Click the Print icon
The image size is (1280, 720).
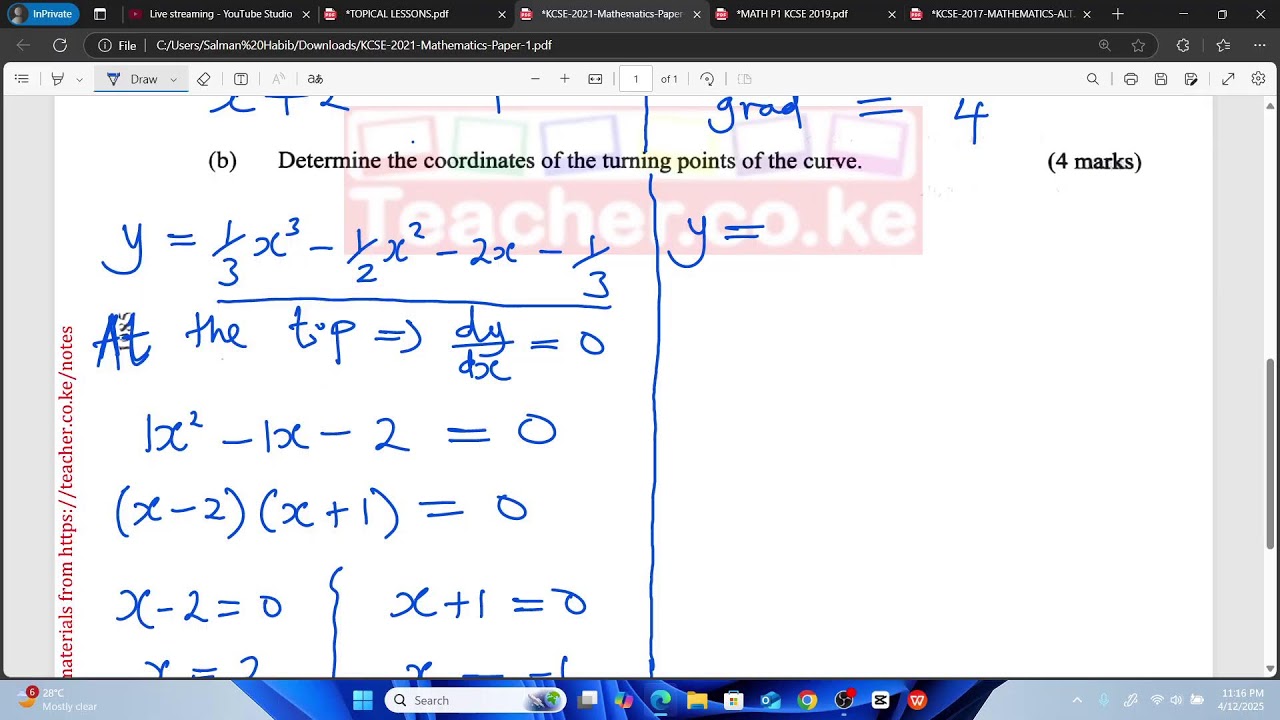pos(1130,79)
